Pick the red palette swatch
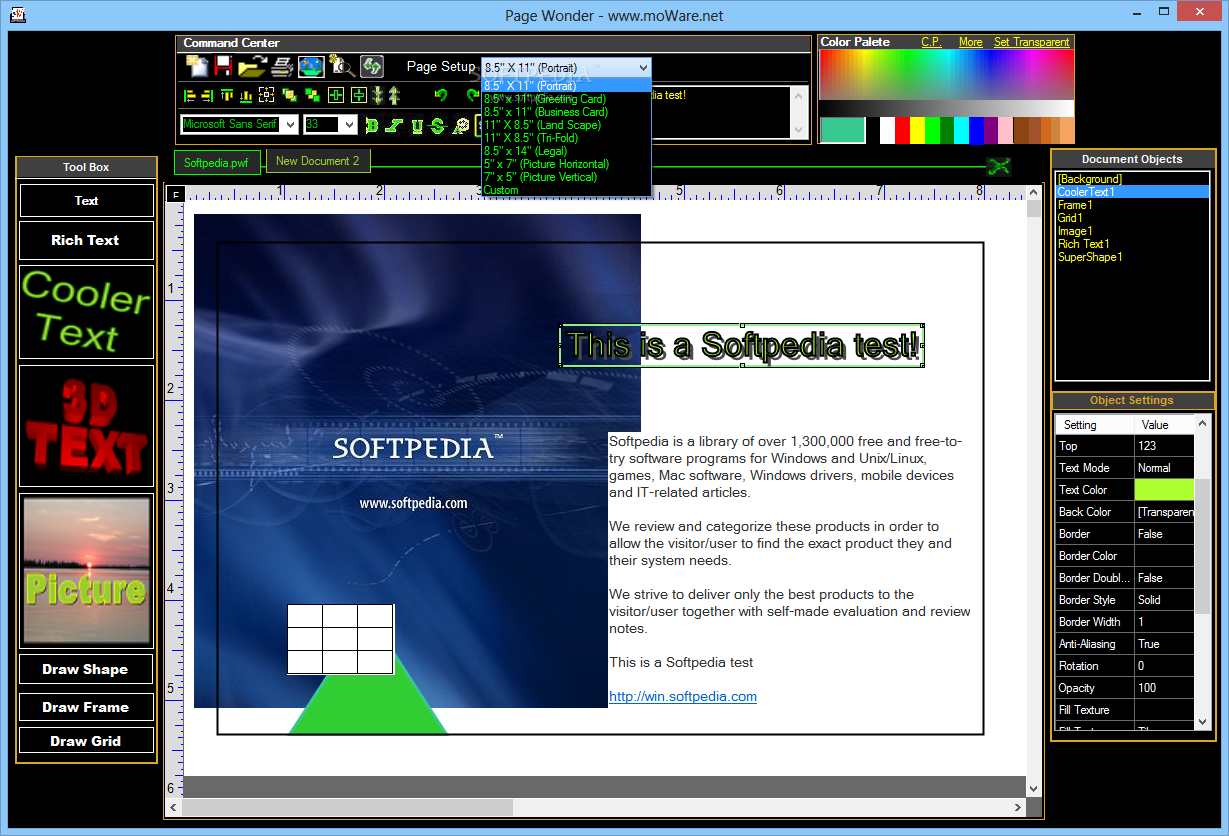1229x836 pixels. pos(902,130)
